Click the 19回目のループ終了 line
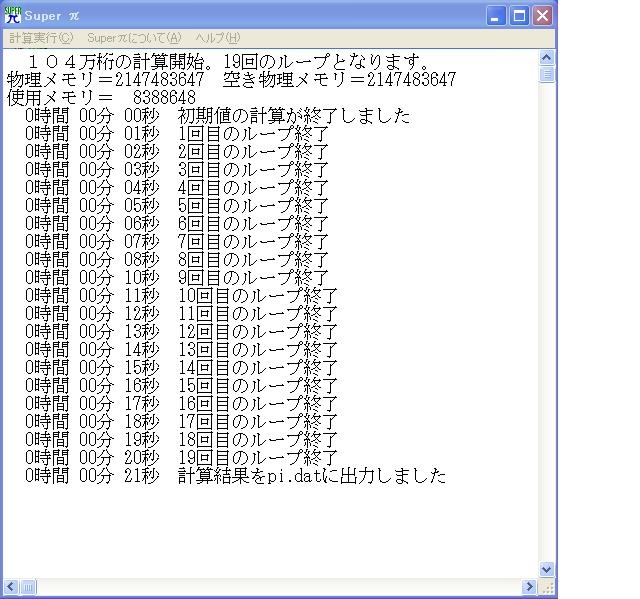The image size is (640, 599). [x=181, y=457]
